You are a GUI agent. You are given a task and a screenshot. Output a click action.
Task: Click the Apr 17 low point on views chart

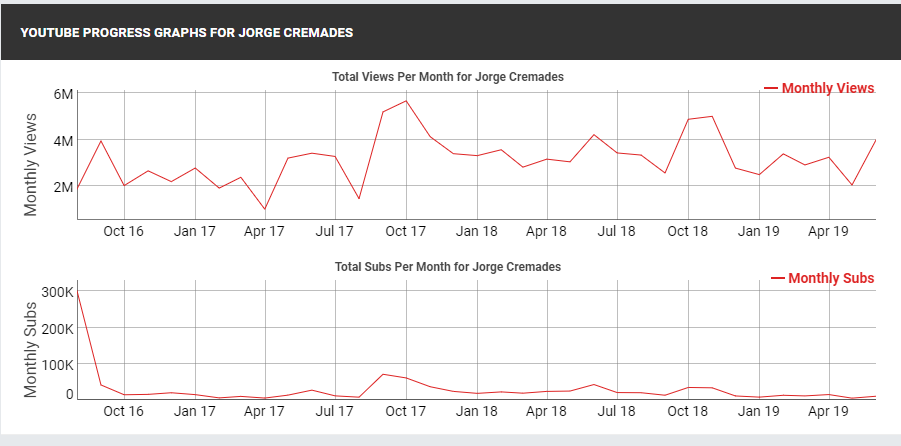265,209
